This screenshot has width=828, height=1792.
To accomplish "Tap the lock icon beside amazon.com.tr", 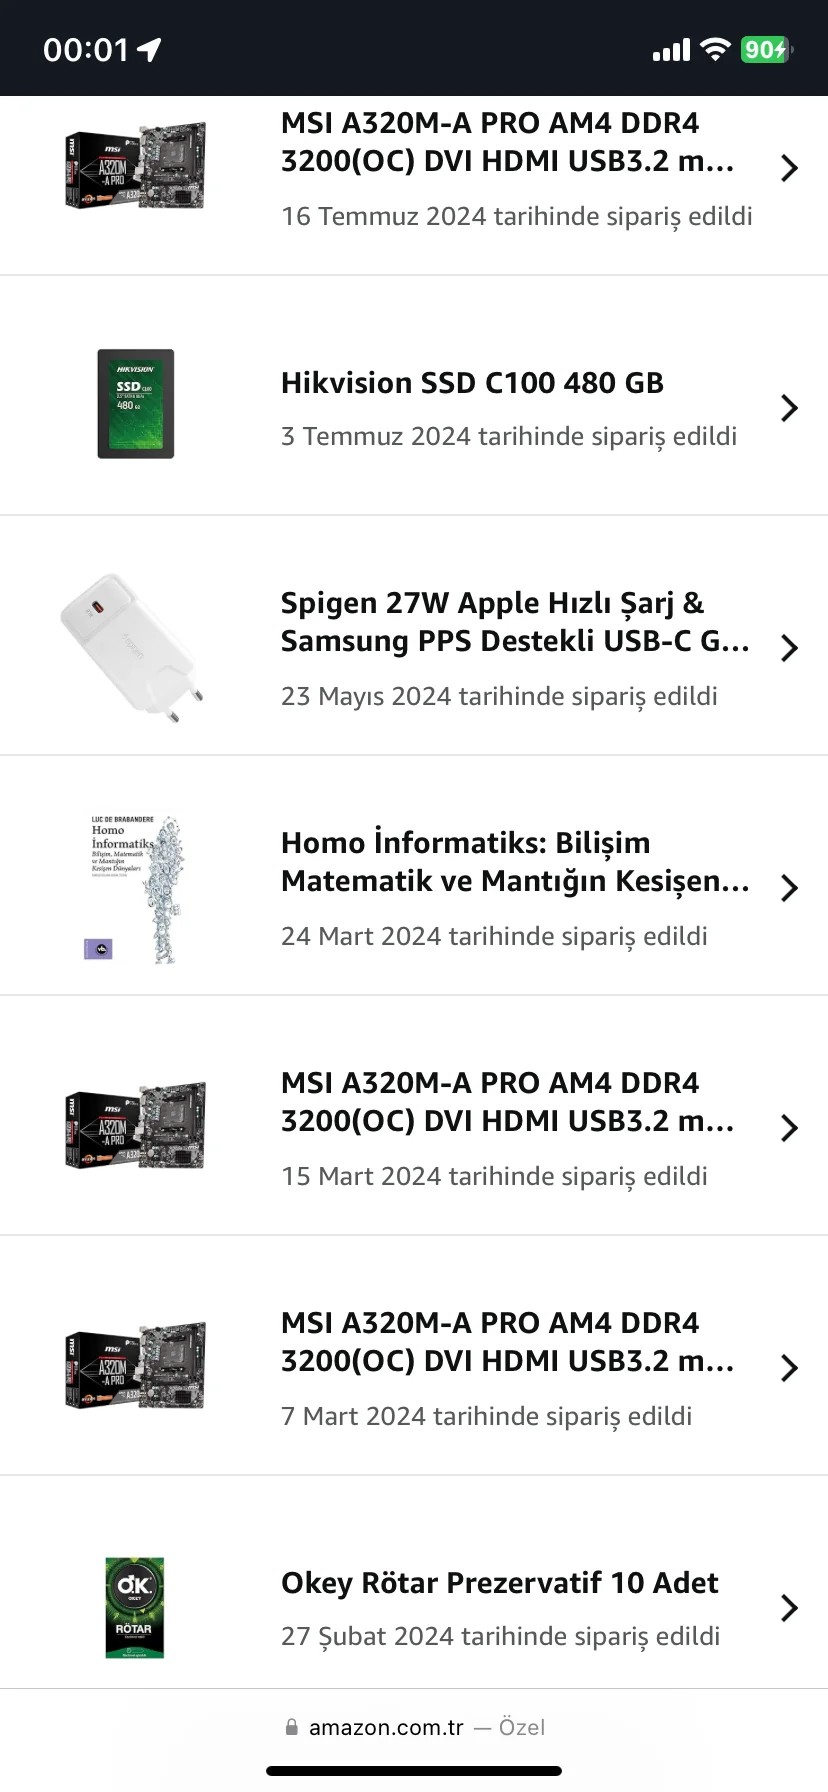I will pyautogui.click(x=292, y=1727).
